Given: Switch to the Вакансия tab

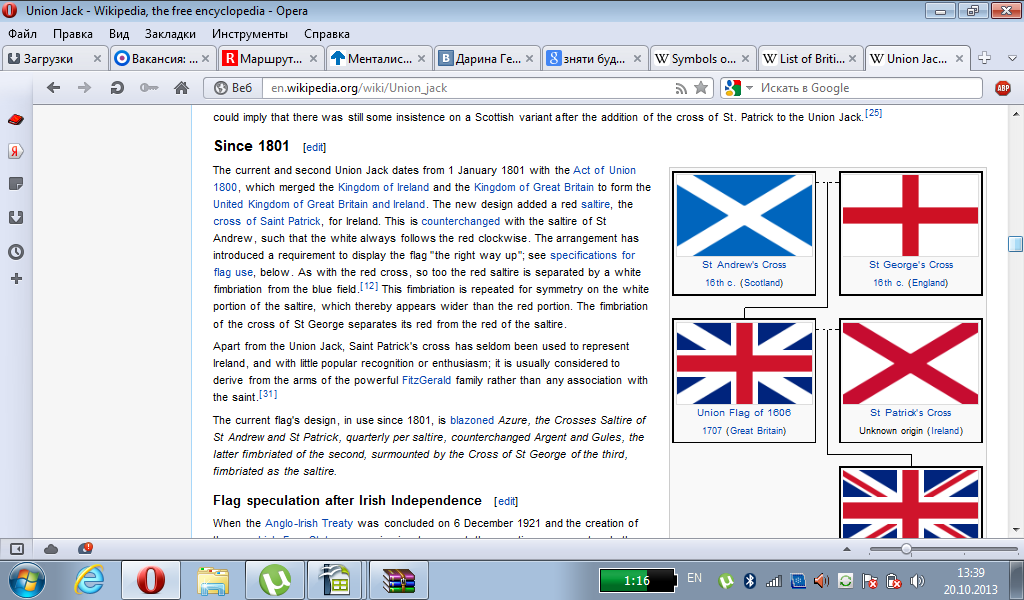Looking at the screenshot, I should tap(163, 59).
